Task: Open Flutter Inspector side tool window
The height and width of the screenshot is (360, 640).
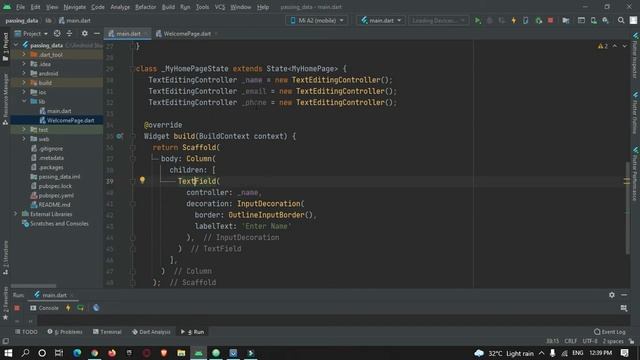Action: (x=635, y=56)
